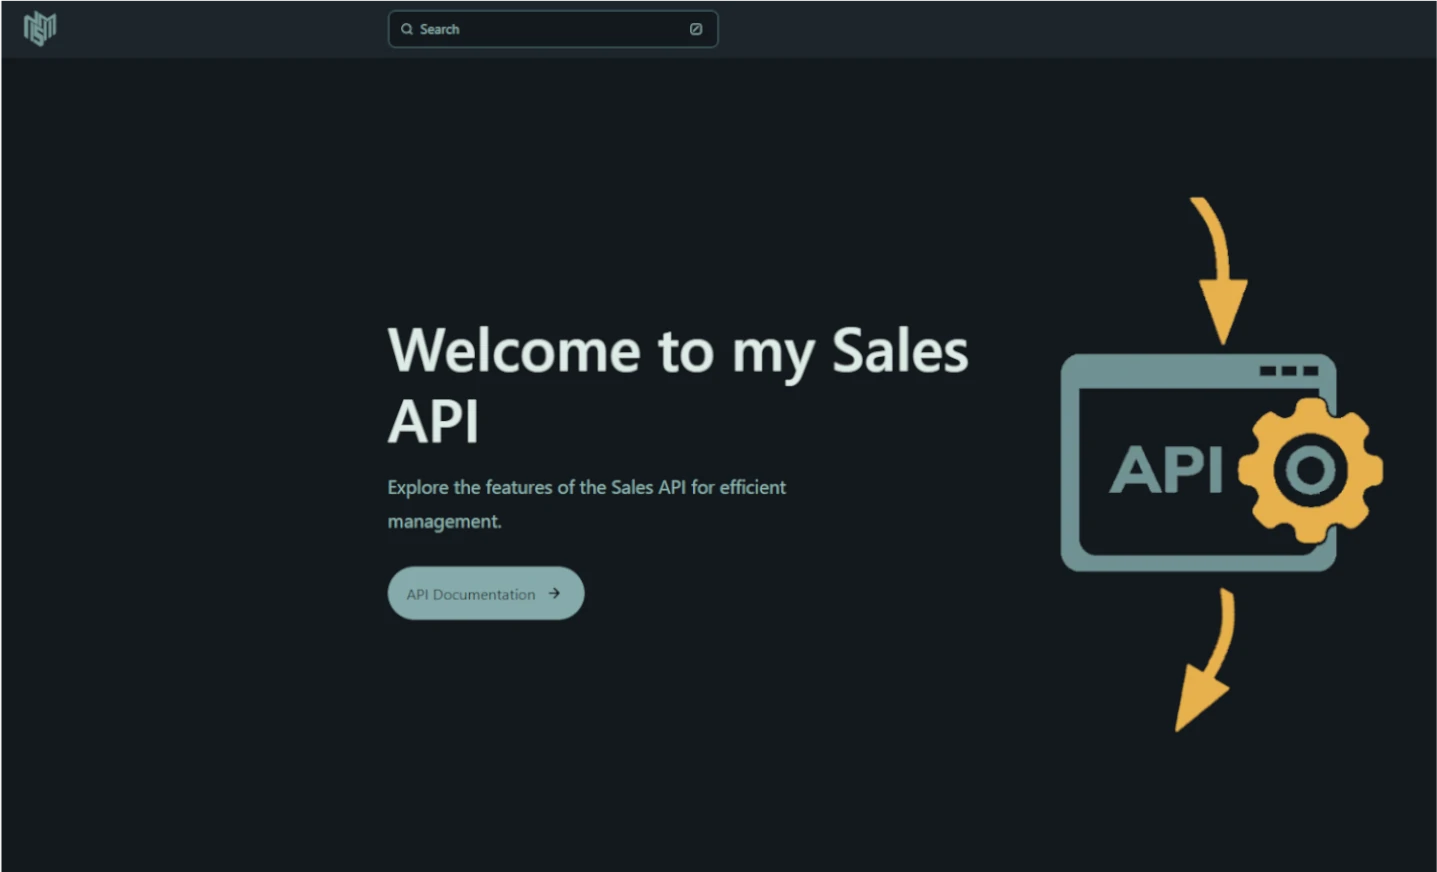The height and width of the screenshot is (872, 1437).
Task: Click the magnifier icon in search box
Action: 407,29
